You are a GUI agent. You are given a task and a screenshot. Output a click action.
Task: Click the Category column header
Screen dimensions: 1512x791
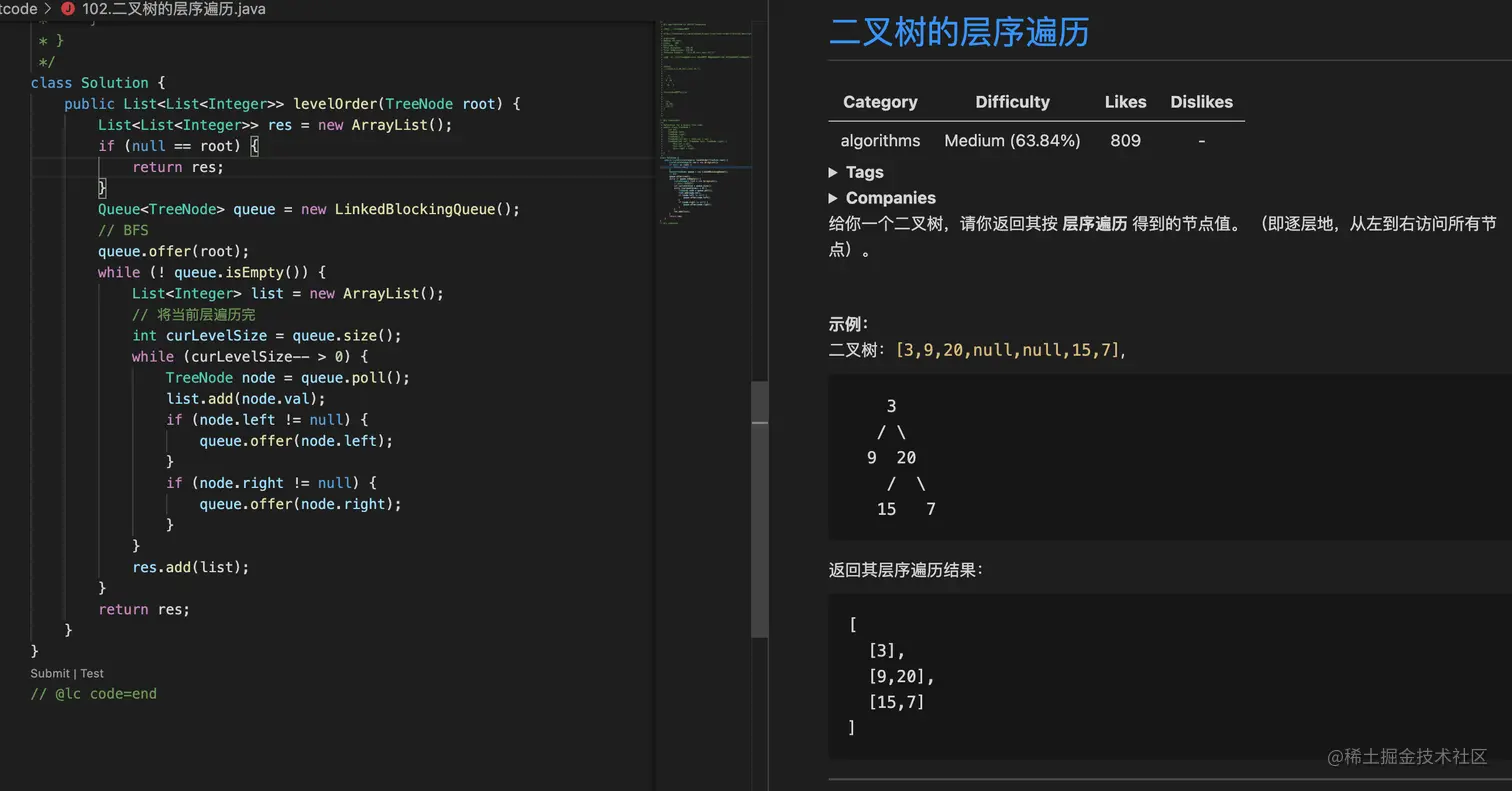[x=880, y=102]
